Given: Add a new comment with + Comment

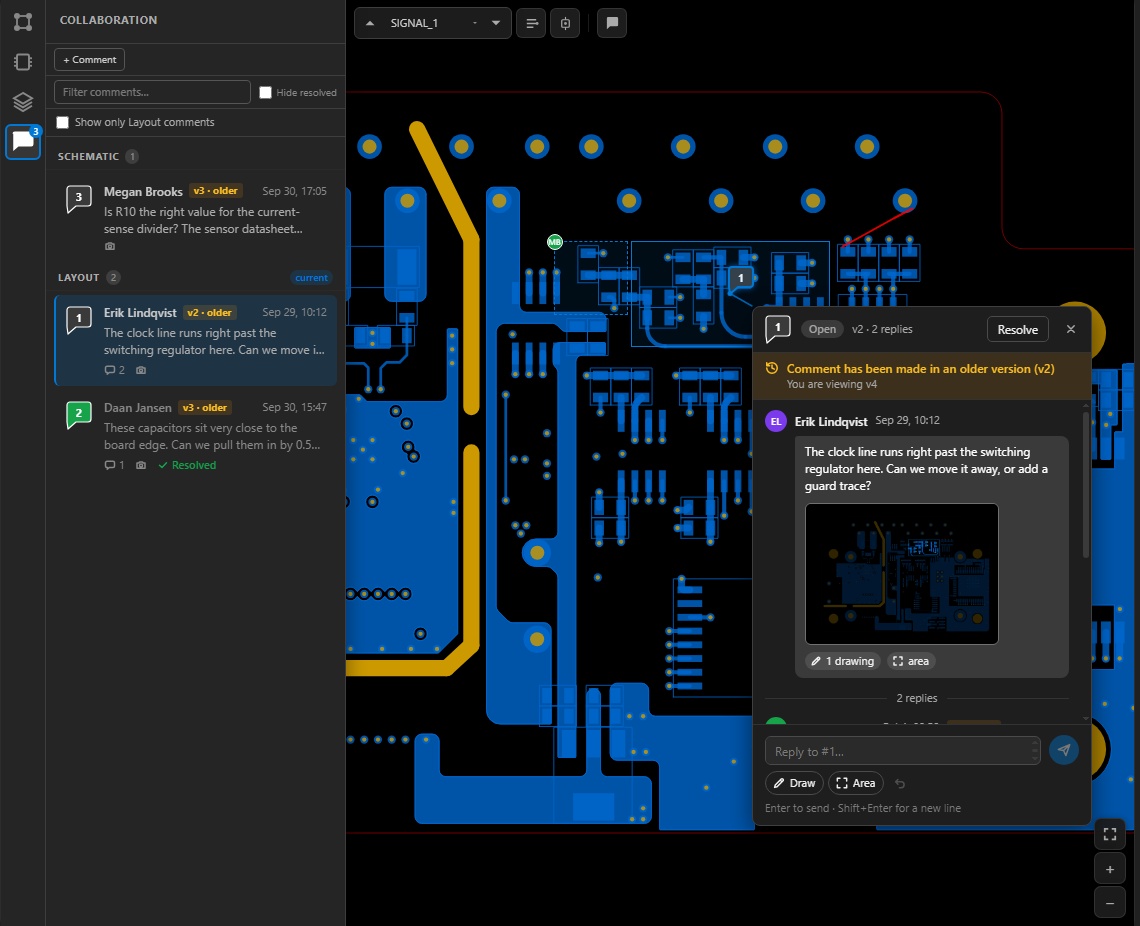Looking at the screenshot, I should tap(89, 60).
